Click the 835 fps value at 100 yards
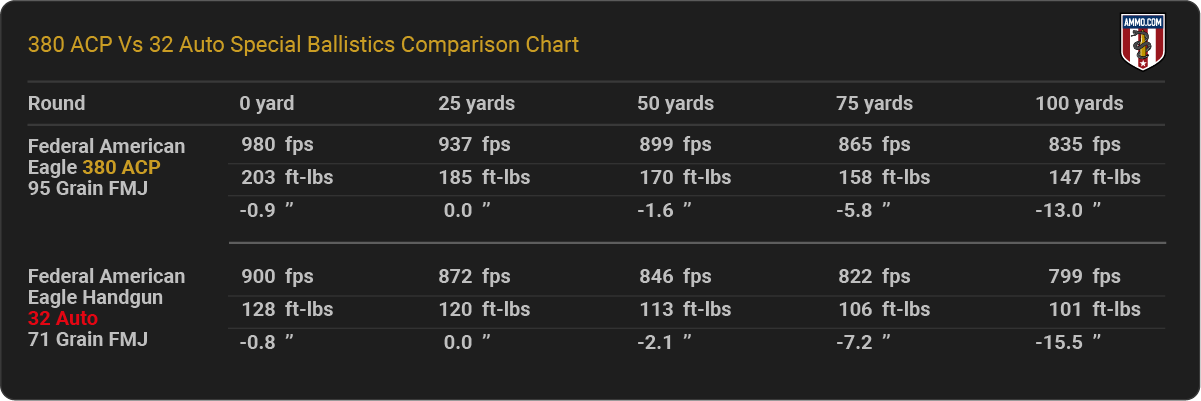Viewport: 1201px width, 401px height. [x=1085, y=145]
